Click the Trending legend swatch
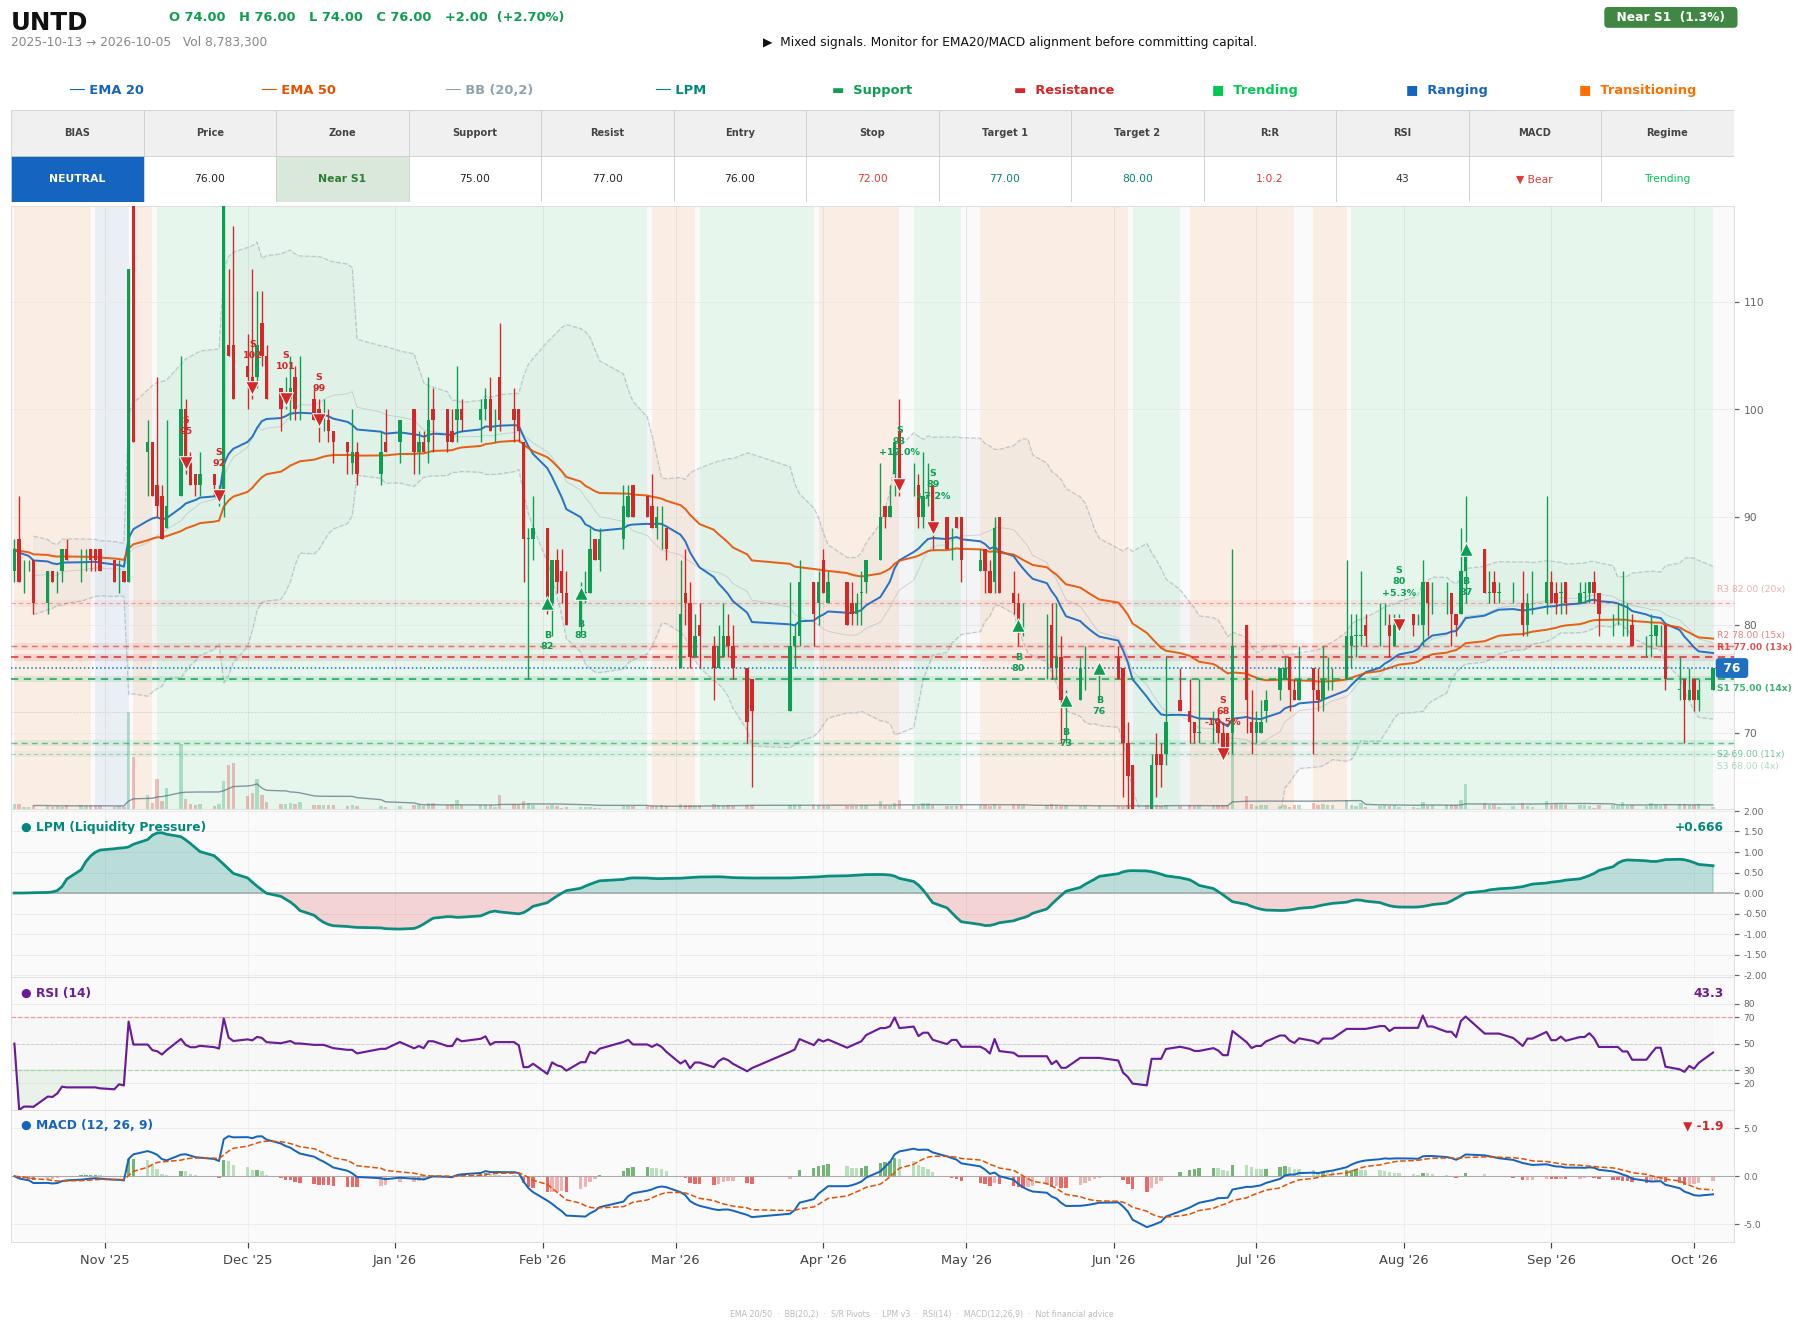 (1218, 90)
